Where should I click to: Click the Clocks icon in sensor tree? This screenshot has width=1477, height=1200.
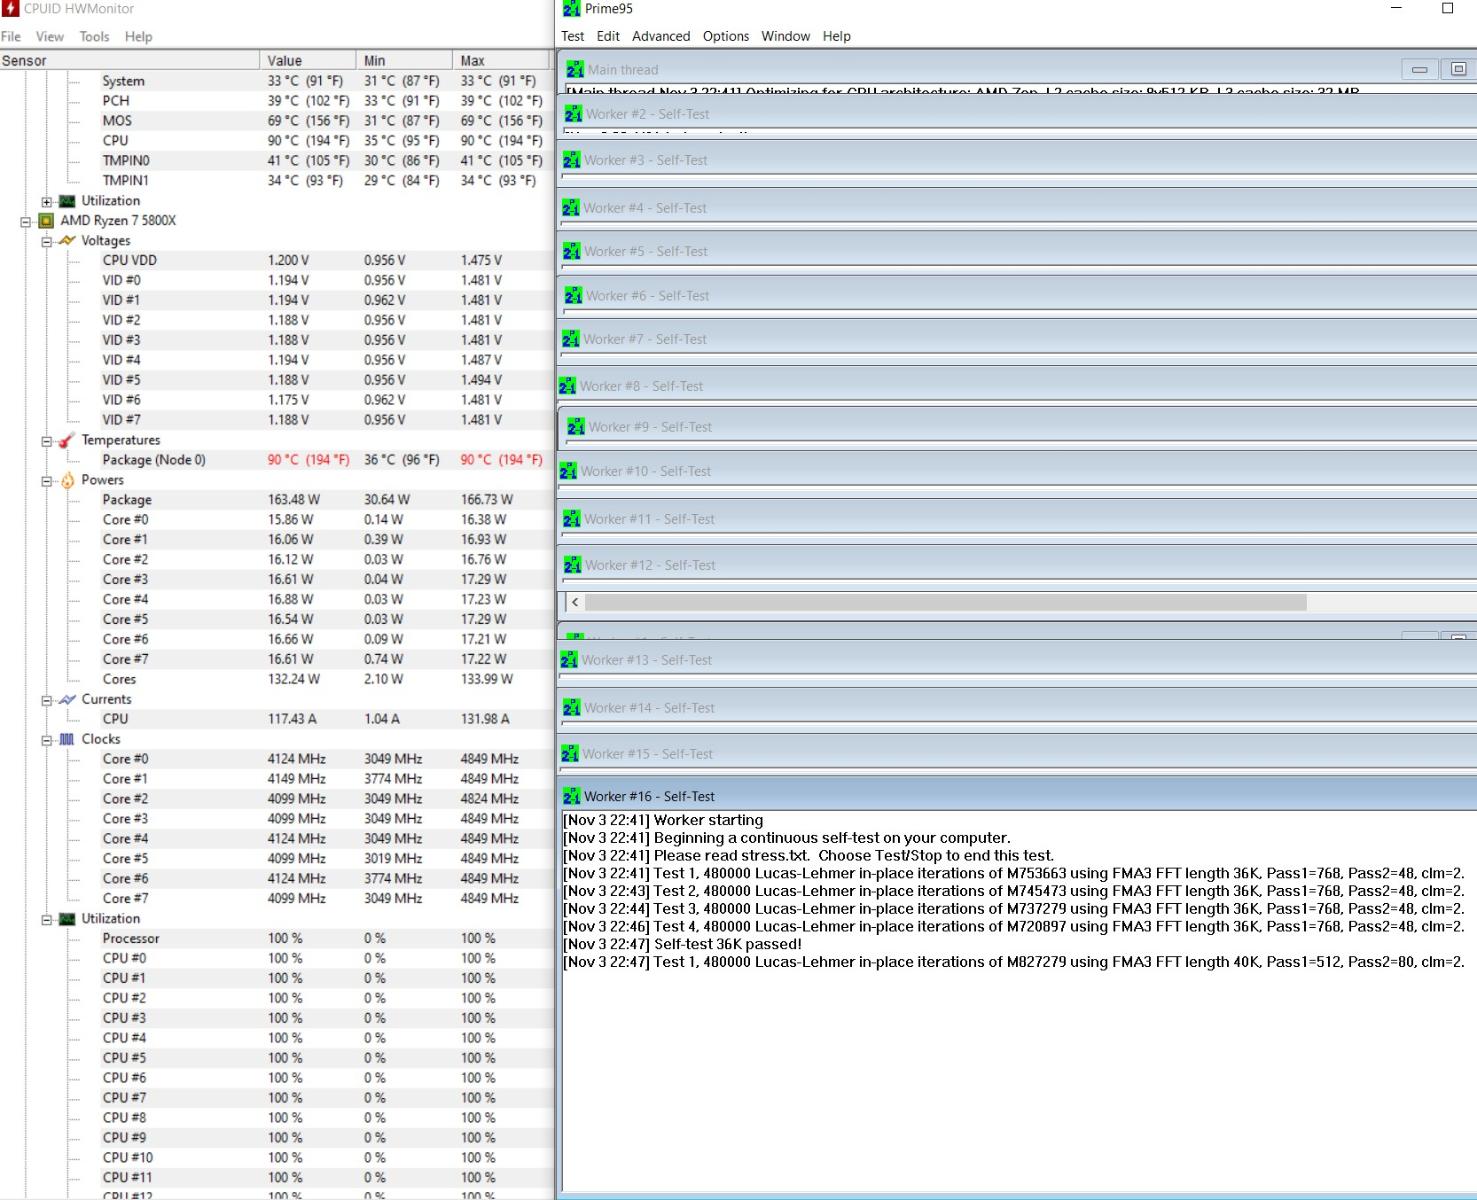(x=67, y=739)
